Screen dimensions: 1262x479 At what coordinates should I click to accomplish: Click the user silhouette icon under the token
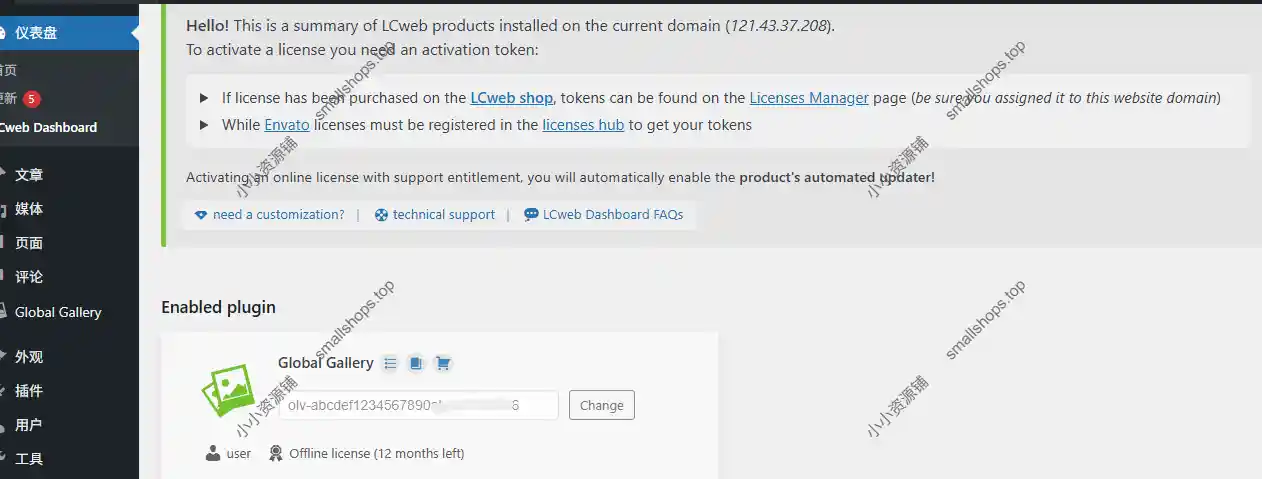click(x=213, y=453)
